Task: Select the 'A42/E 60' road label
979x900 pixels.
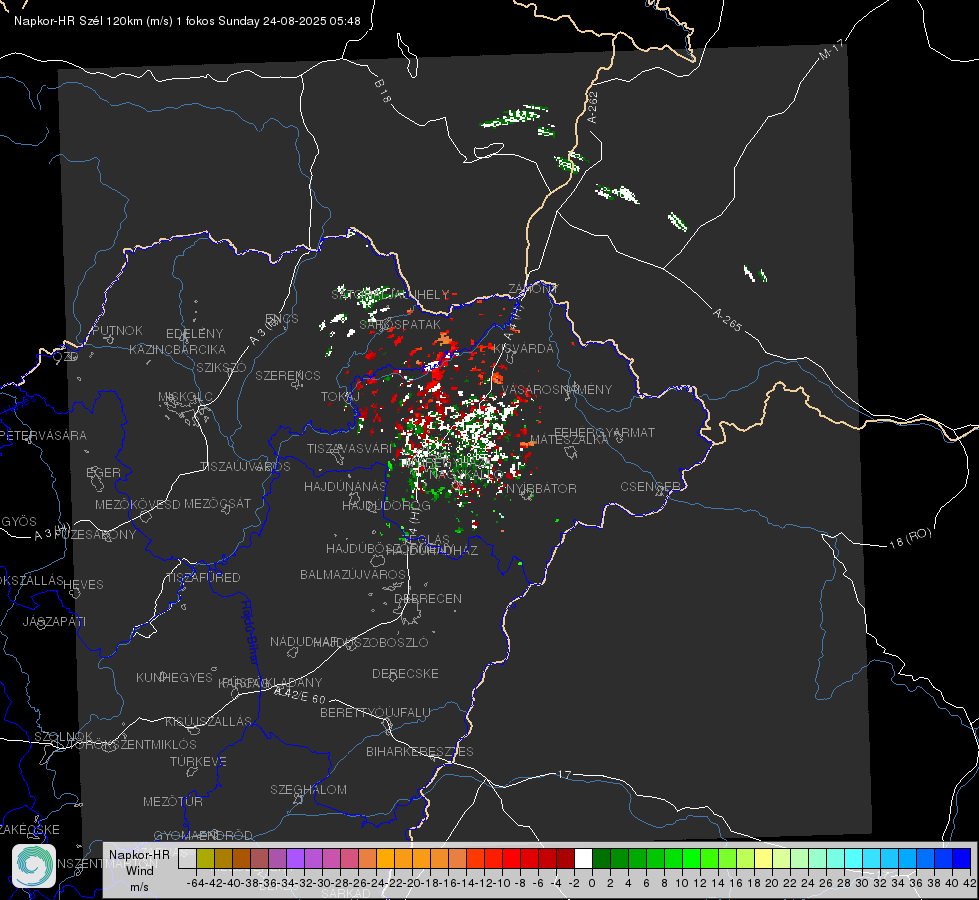Action: tap(300, 695)
